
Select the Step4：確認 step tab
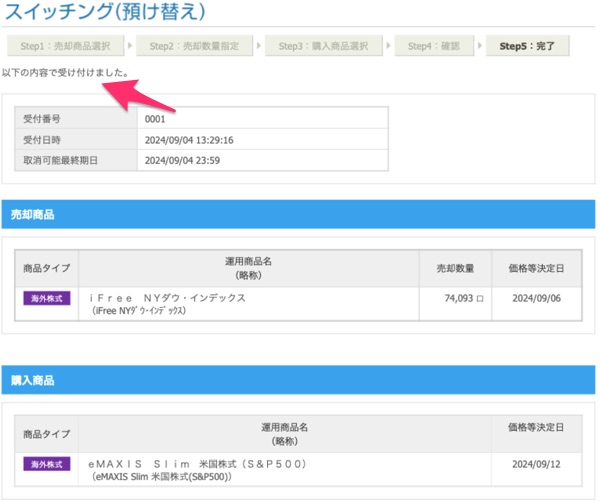point(434,46)
